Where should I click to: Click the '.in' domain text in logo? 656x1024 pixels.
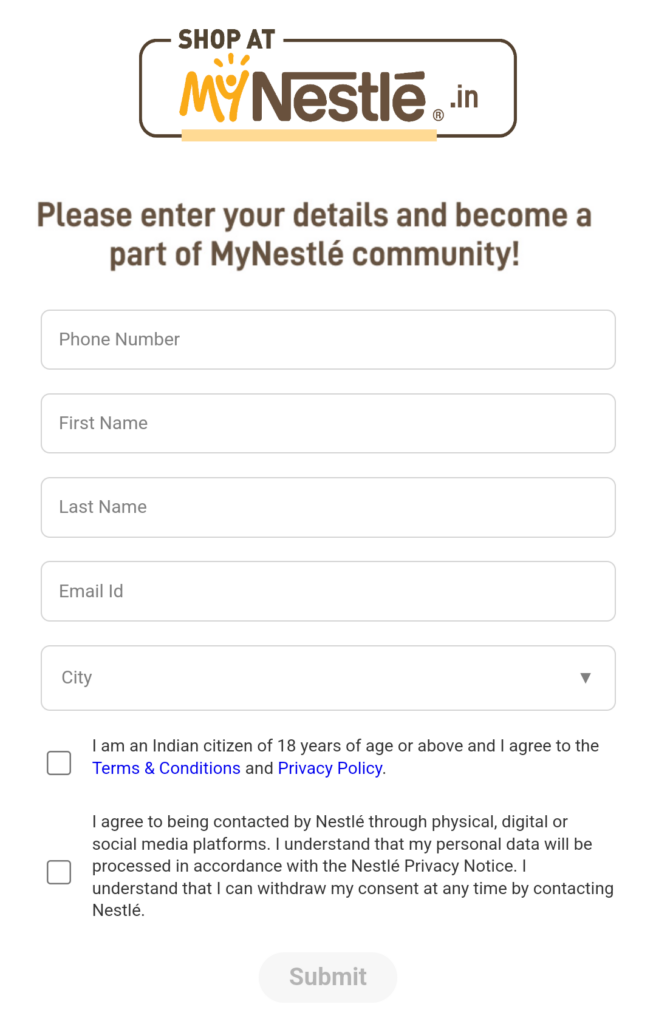[465, 97]
